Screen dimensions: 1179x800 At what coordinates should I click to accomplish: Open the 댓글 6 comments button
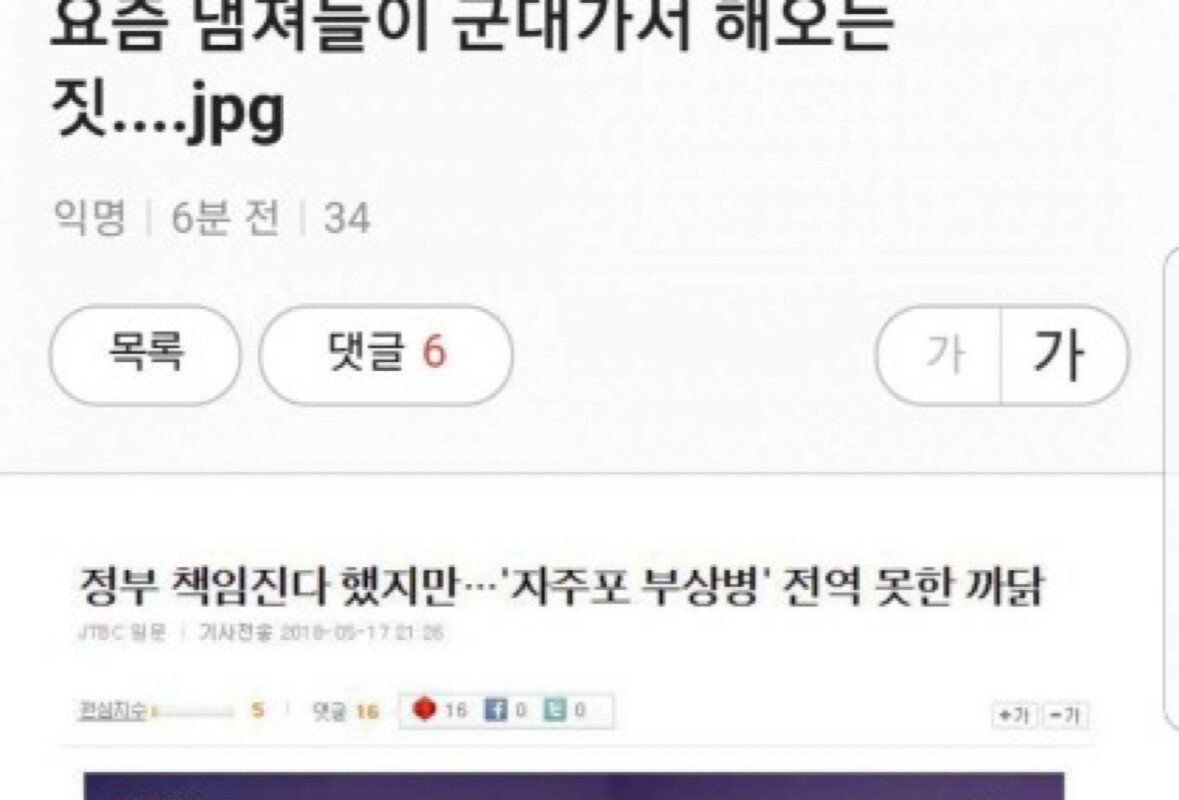coord(386,355)
